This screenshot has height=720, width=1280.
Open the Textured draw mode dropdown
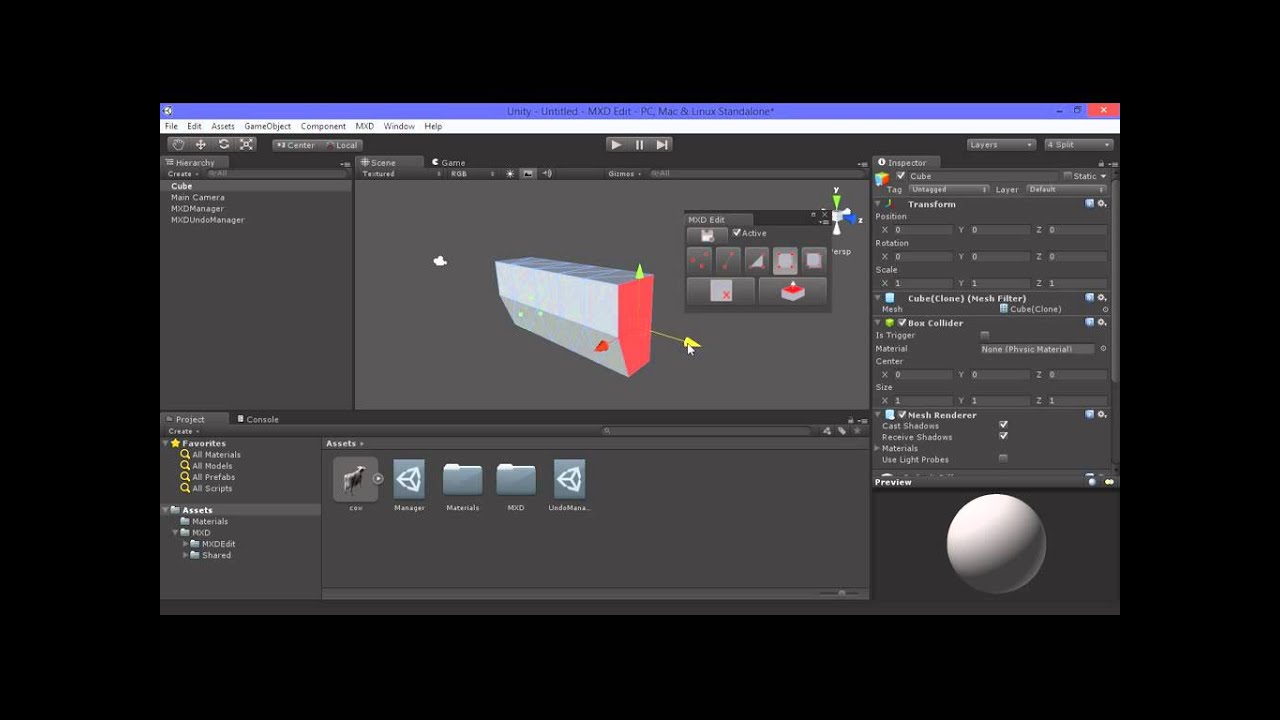point(400,174)
